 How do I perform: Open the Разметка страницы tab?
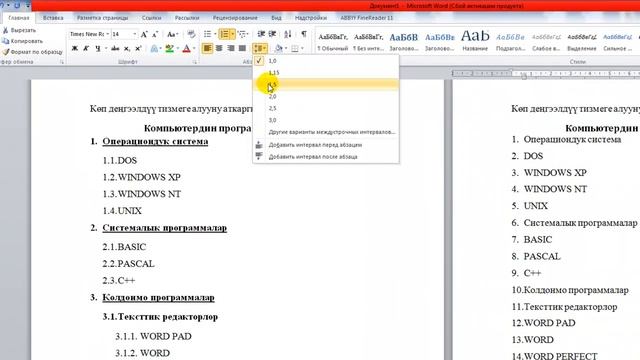[x=102, y=18]
